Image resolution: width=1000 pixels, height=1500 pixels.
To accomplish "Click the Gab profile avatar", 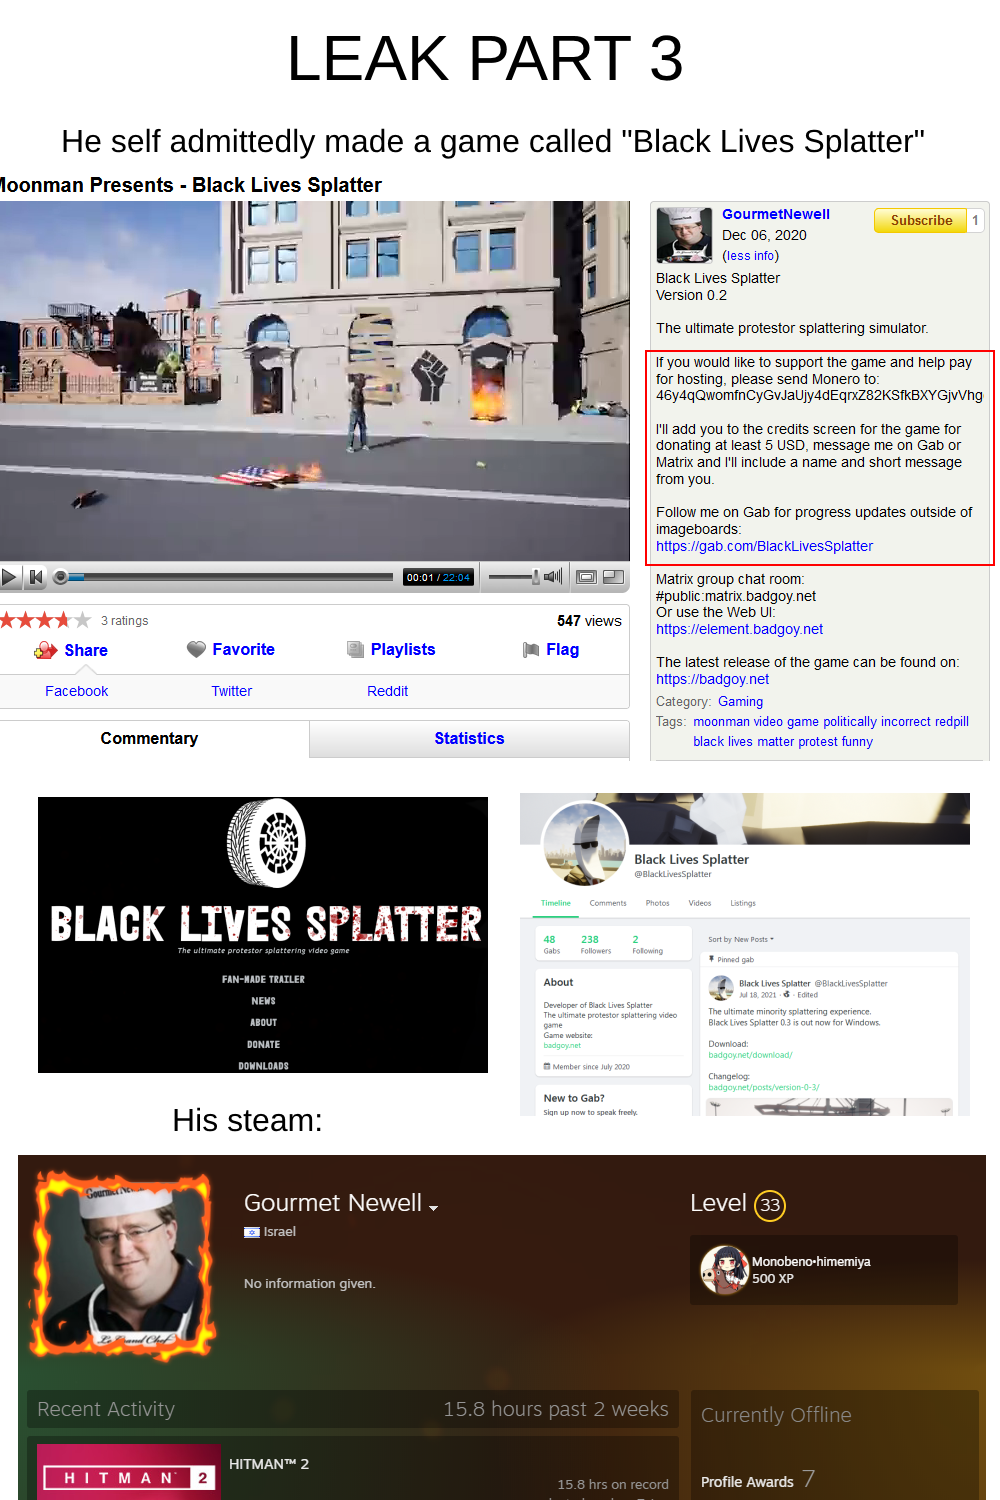I will 584,845.
